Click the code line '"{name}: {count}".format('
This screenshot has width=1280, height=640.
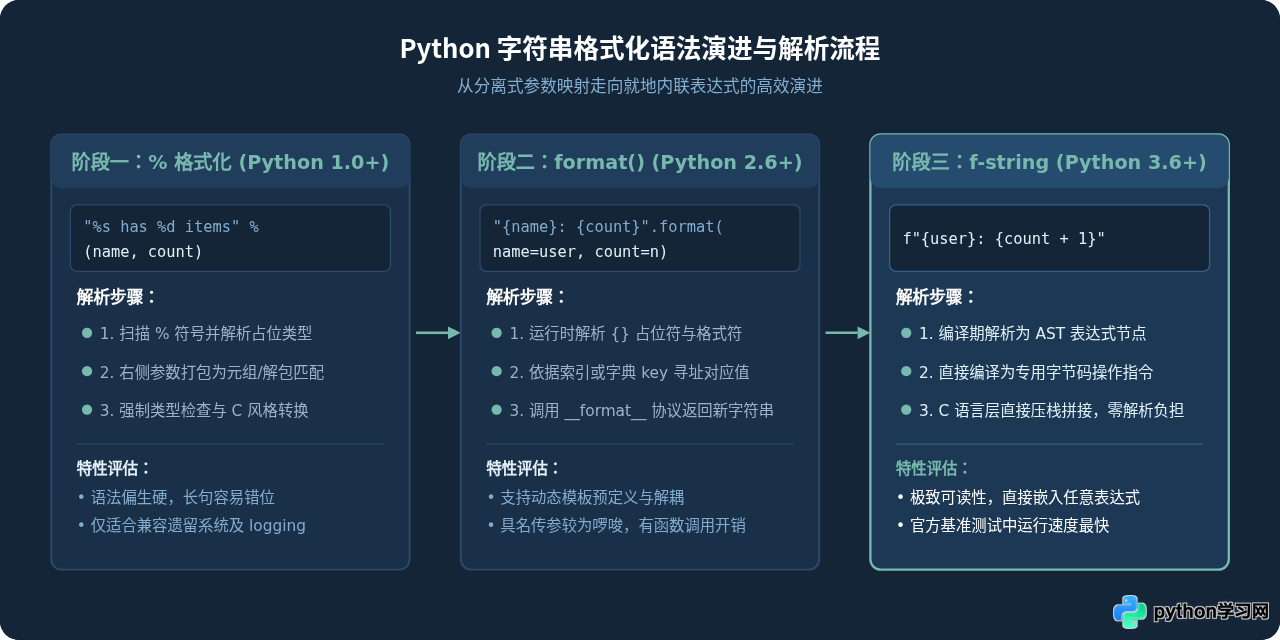click(x=608, y=227)
